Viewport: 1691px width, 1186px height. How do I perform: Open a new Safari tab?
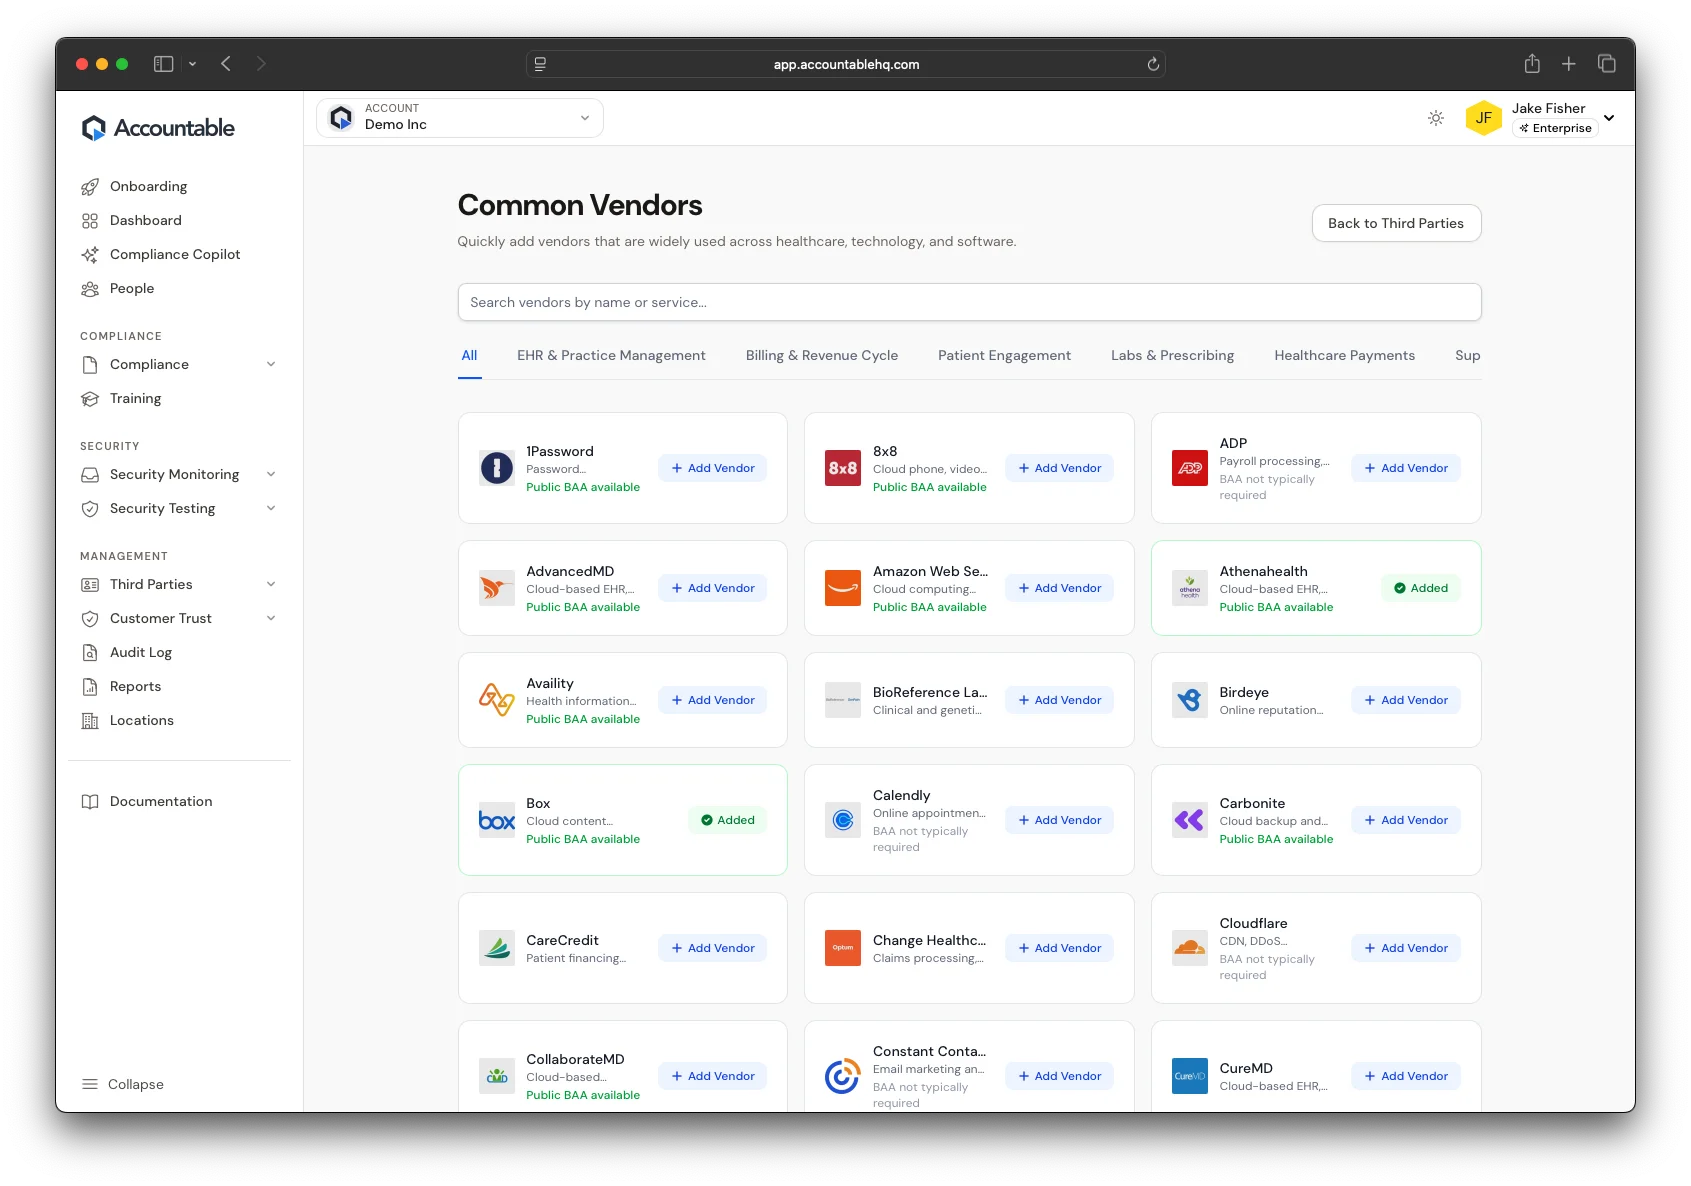point(1569,64)
